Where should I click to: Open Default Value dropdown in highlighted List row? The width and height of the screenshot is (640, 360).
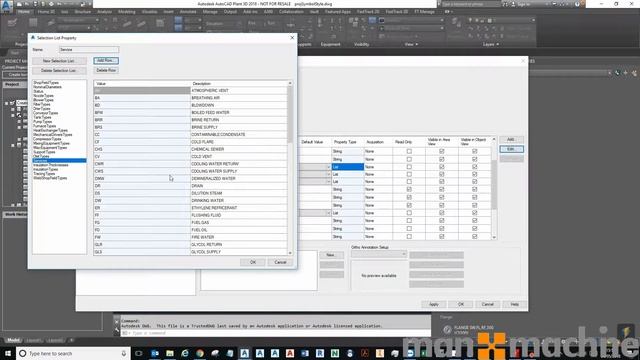pyautogui.click(x=328, y=167)
